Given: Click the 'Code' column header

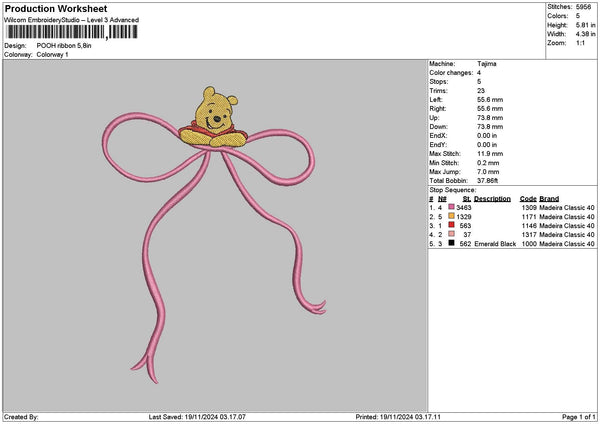Looking at the screenshot, I should click(x=528, y=199).
